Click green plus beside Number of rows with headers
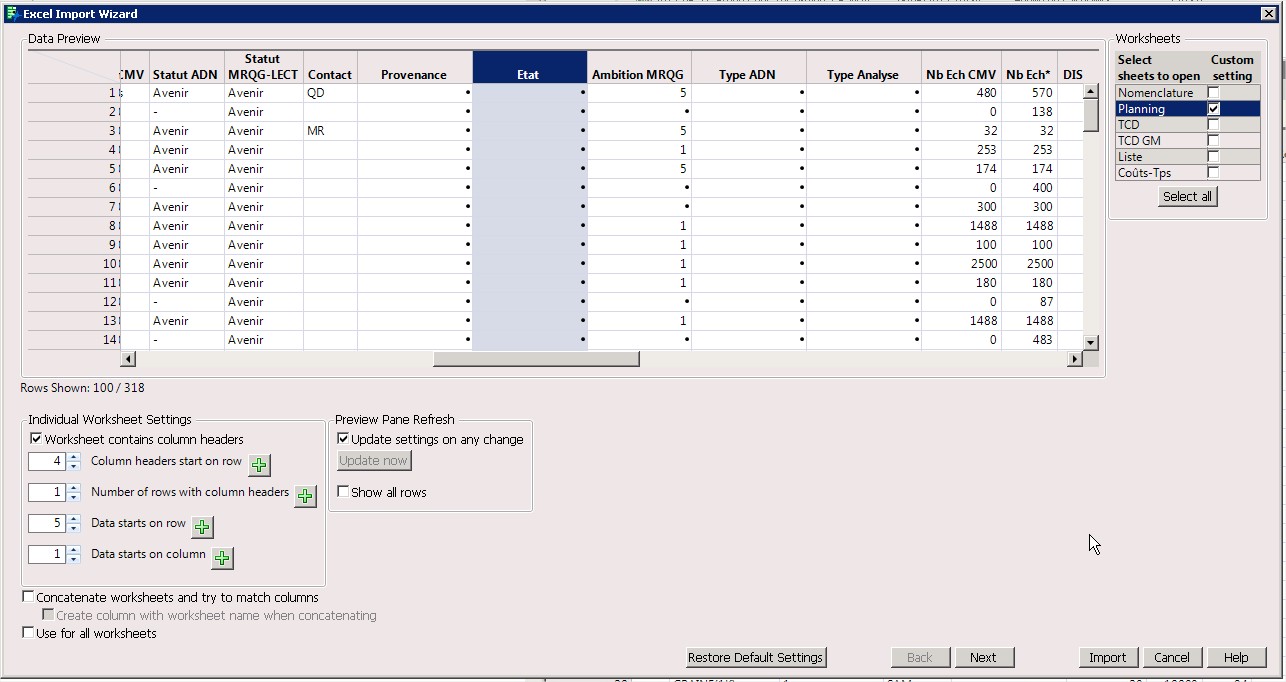1286x682 pixels. [x=305, y=496]
